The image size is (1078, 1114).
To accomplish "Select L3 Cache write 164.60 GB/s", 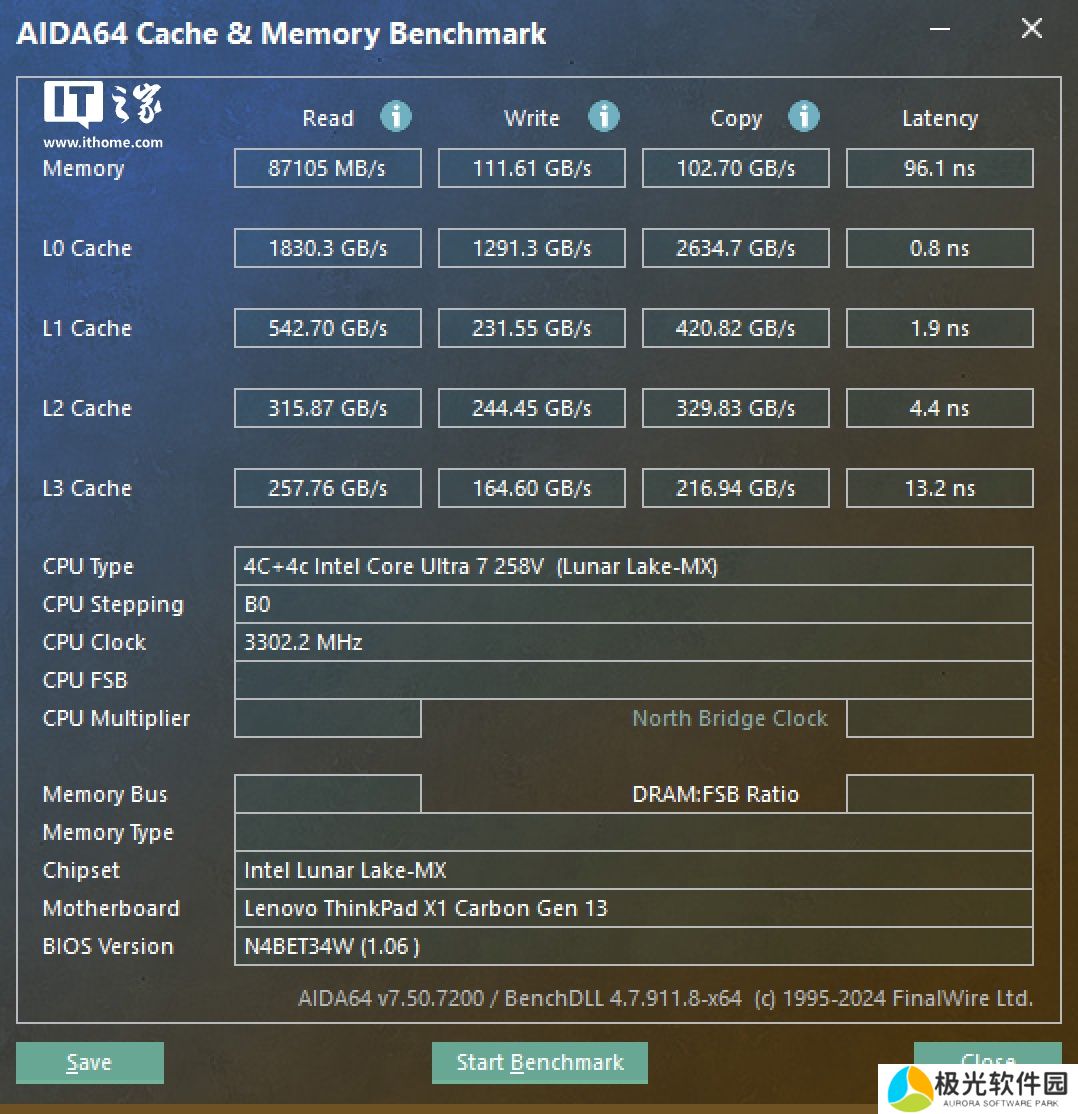I will point(532,488).
